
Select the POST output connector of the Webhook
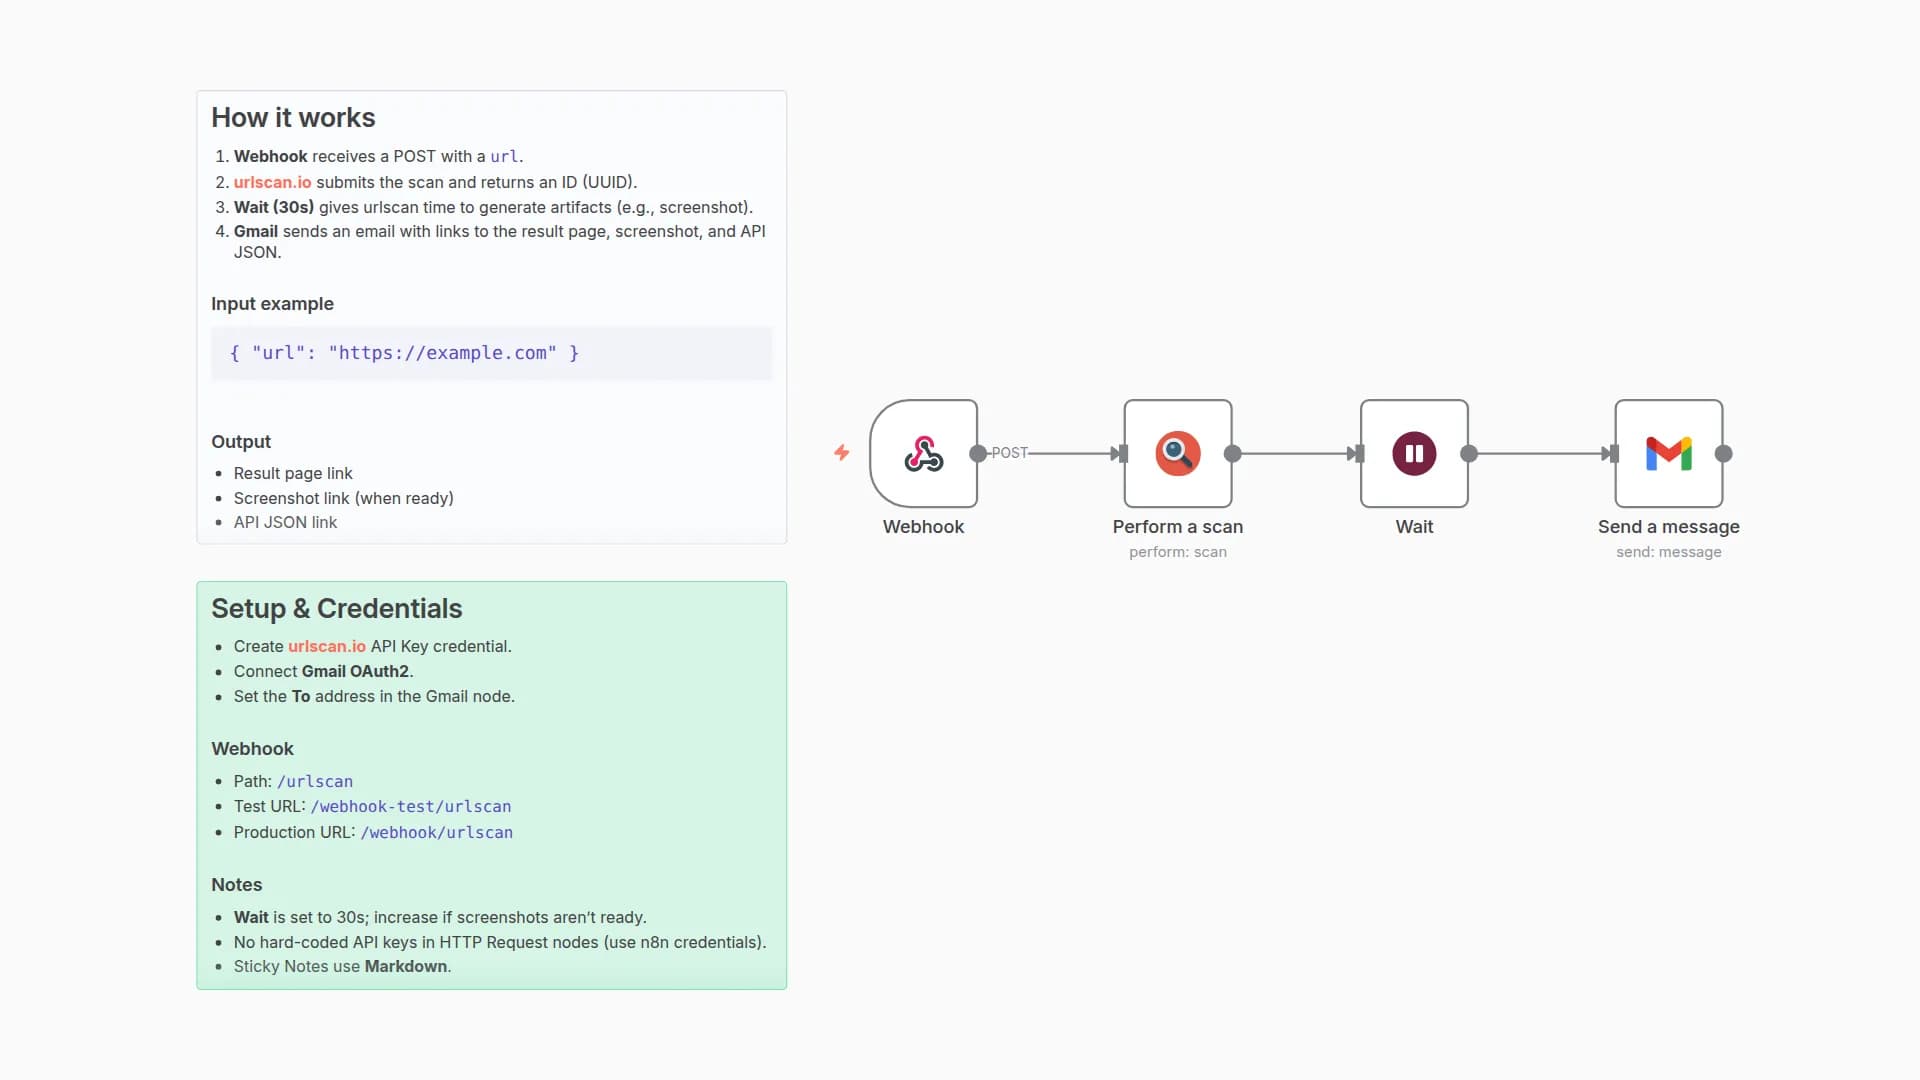click(x=978, y=453)
